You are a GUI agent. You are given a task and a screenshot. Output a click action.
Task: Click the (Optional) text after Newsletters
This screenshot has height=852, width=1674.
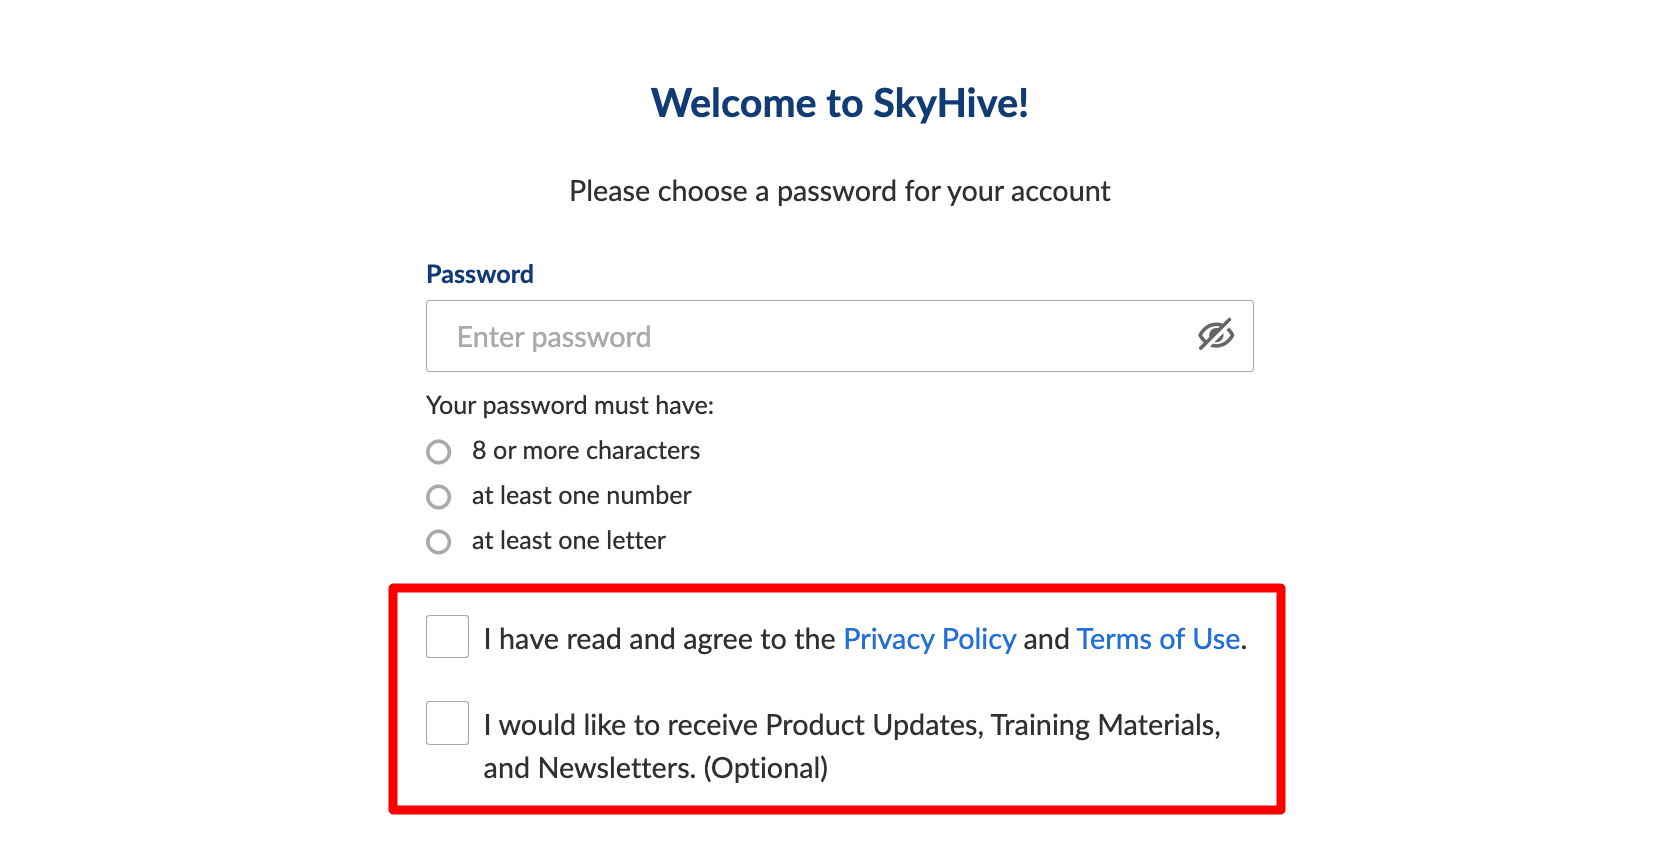(766, 768)
